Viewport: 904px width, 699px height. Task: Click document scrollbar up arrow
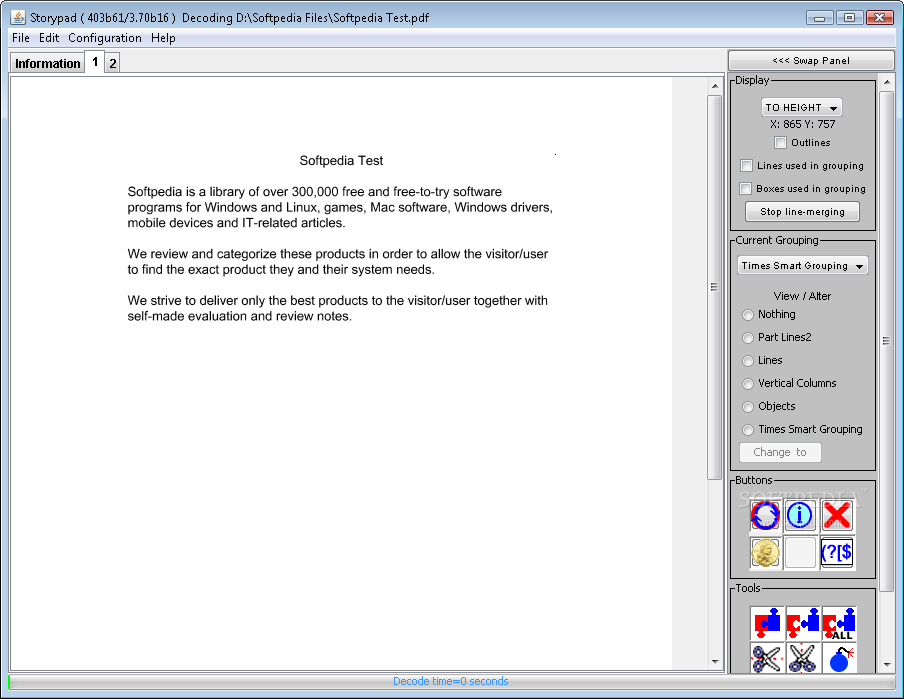(x=715, y=86)
